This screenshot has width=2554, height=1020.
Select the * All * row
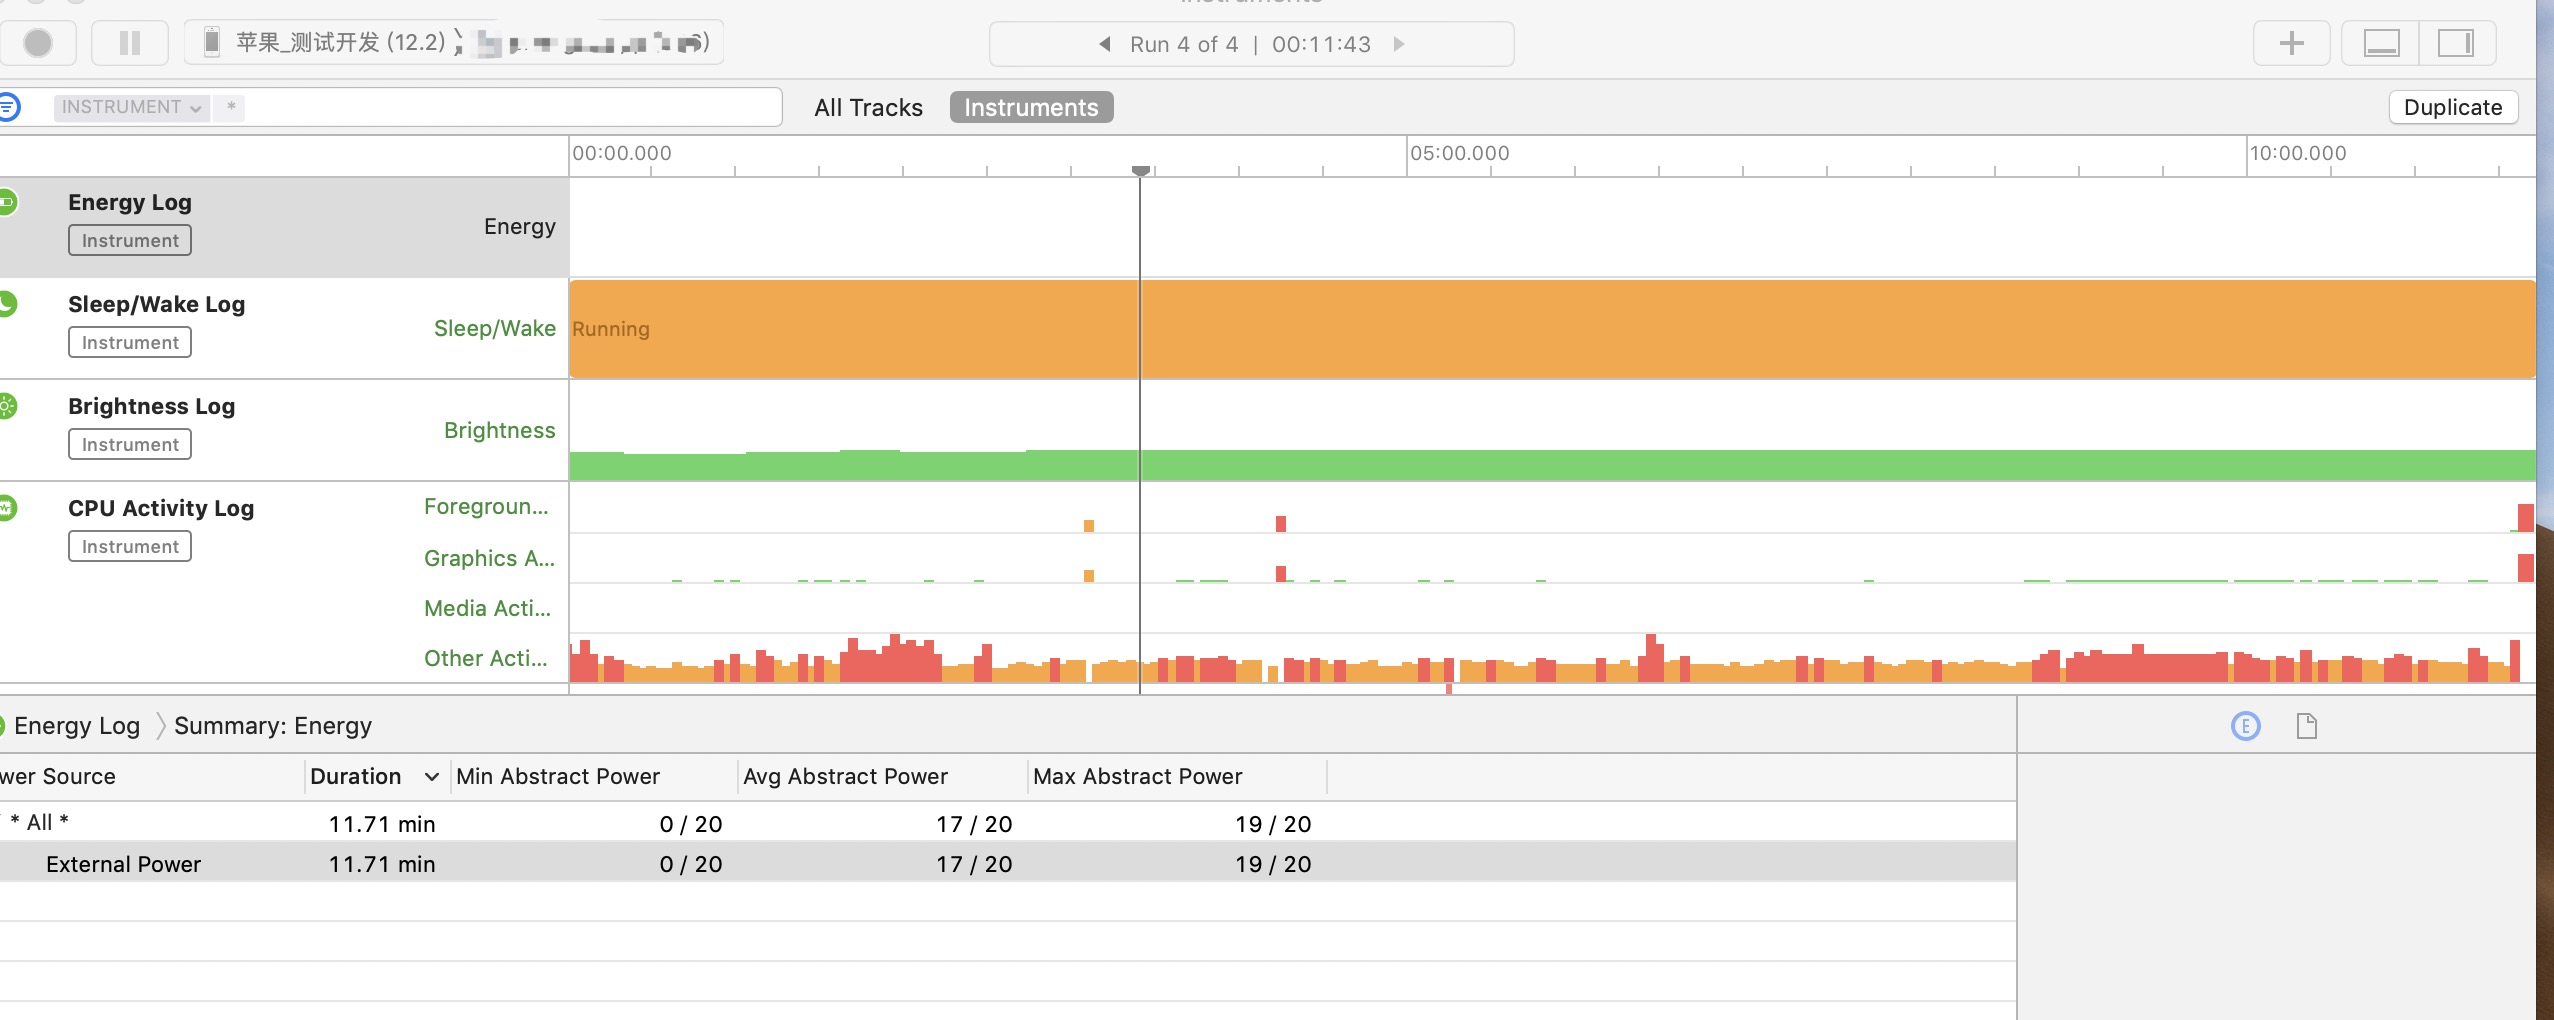point(1007,823)
